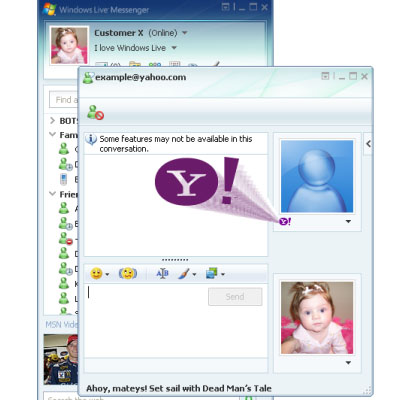
Task: Select the away contact icon in Family group
Action: click(65, 164)
